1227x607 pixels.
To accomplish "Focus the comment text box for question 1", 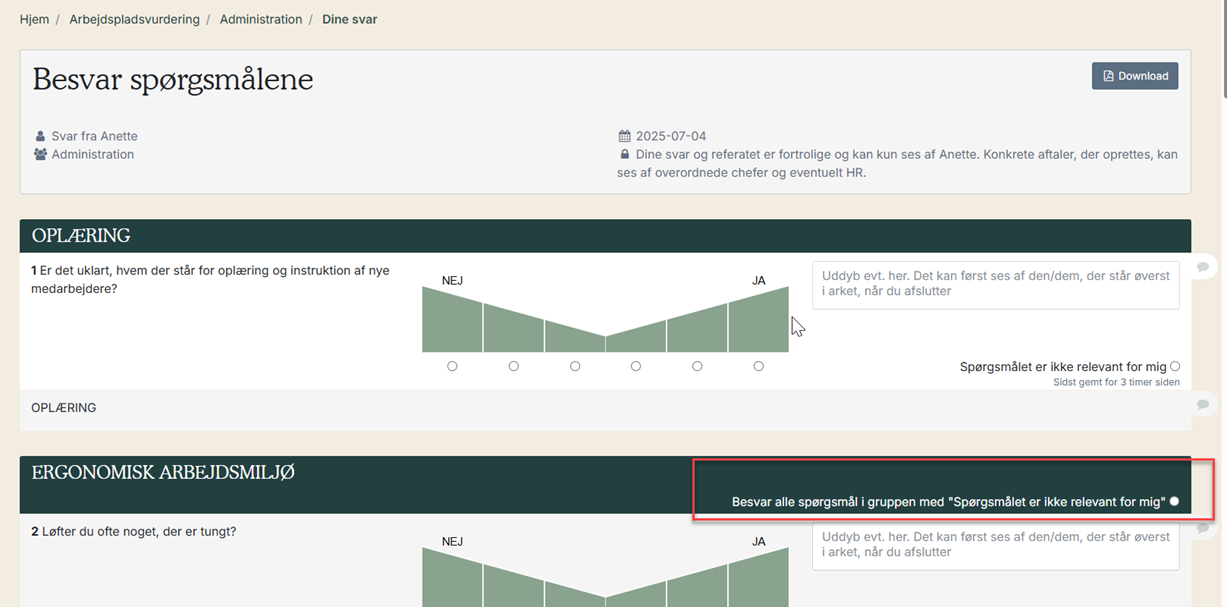I will 995,285.
